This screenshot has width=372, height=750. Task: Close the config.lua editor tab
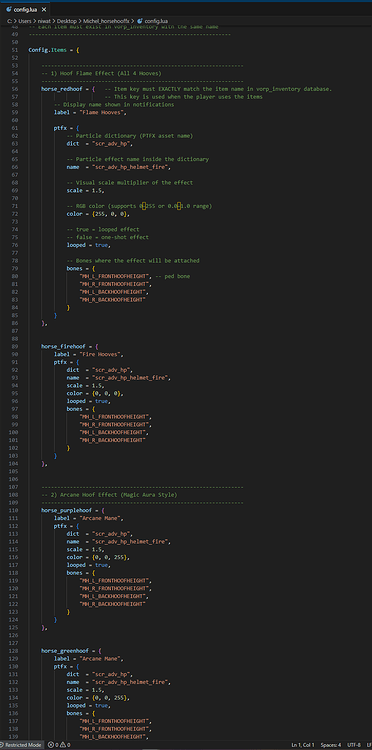coord(43,9)
